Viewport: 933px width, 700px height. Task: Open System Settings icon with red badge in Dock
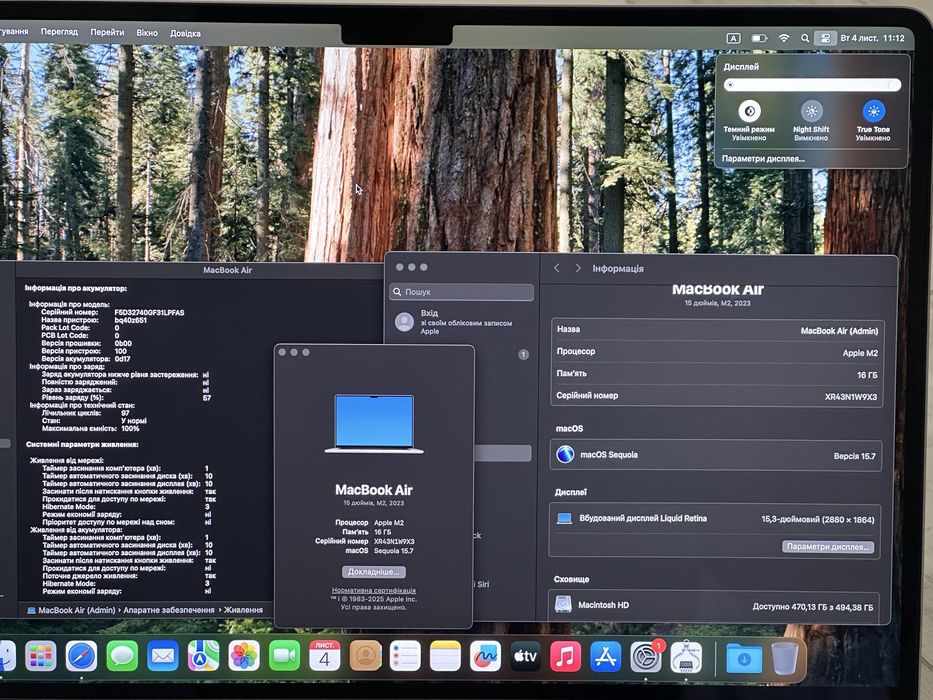646,657
